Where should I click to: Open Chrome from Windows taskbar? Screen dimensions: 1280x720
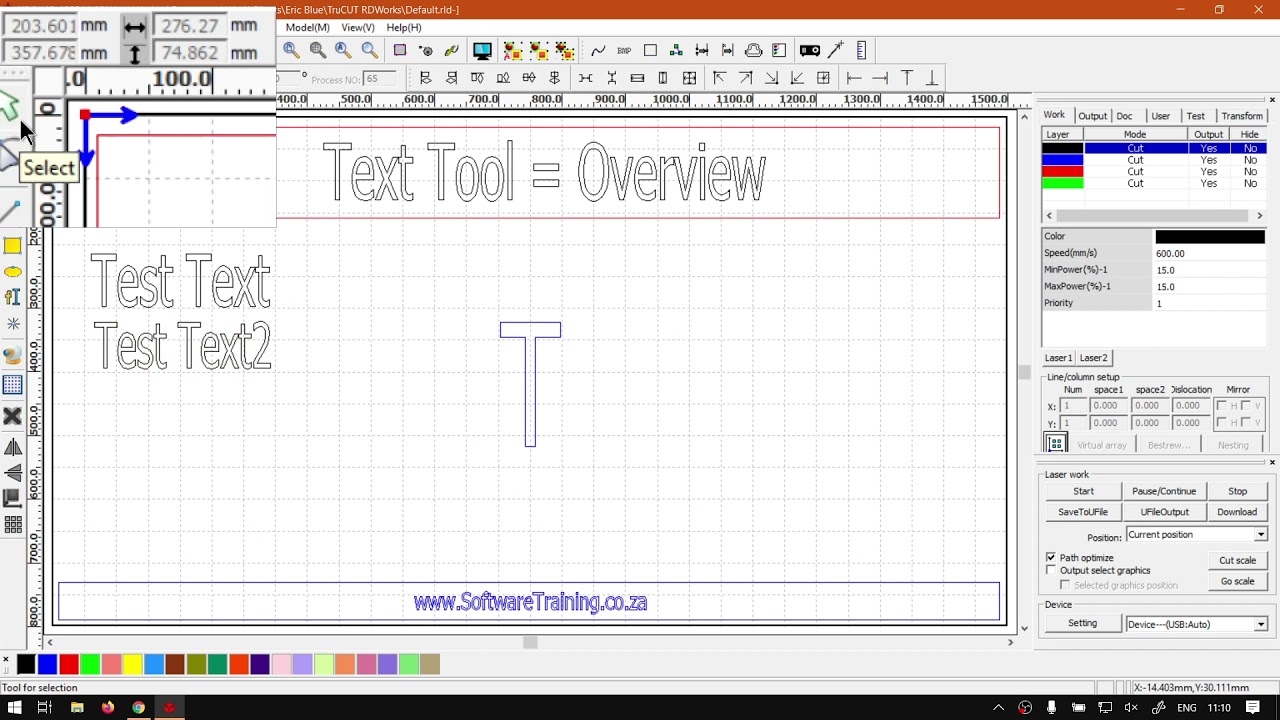(x=138, y=707)
